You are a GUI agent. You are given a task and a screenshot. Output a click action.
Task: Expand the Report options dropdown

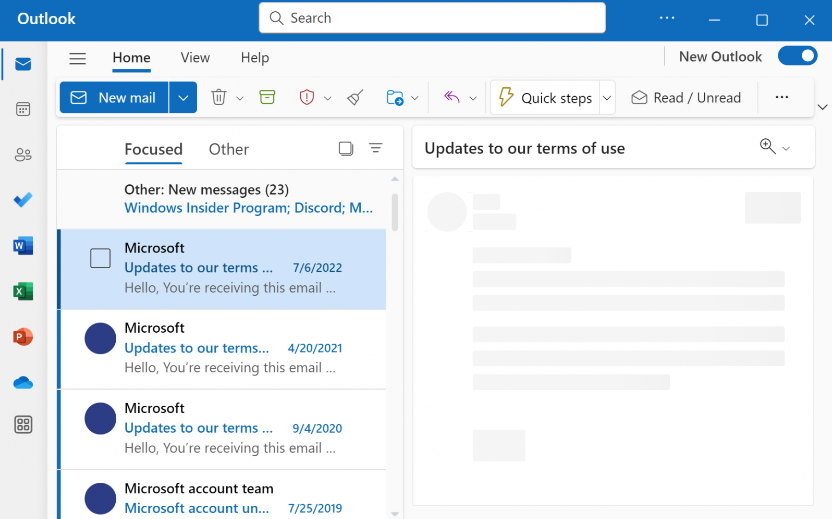pyautogui.click(x=328, y=98)
